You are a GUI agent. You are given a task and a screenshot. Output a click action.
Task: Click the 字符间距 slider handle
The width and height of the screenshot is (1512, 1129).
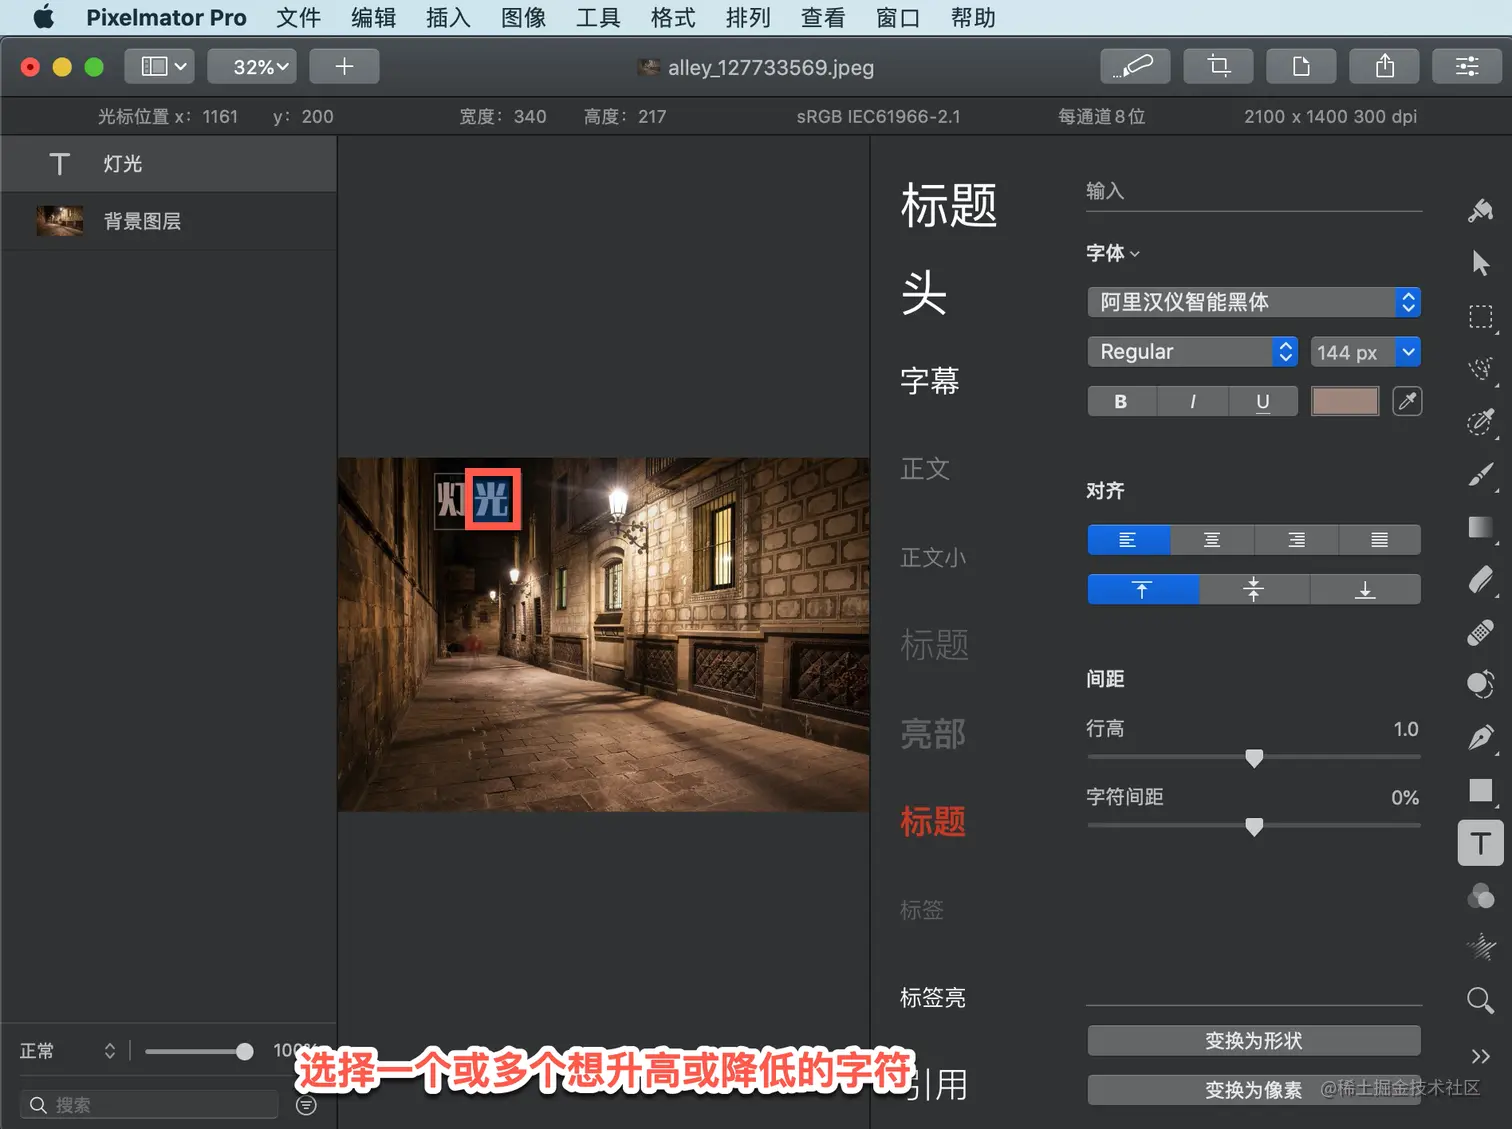pos(1254,826)
